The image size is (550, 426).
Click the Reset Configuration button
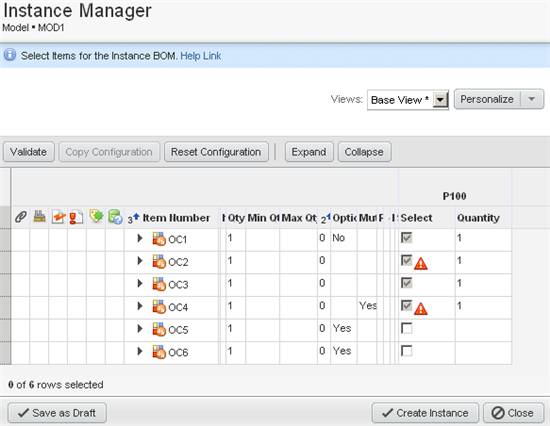[216, 152]
